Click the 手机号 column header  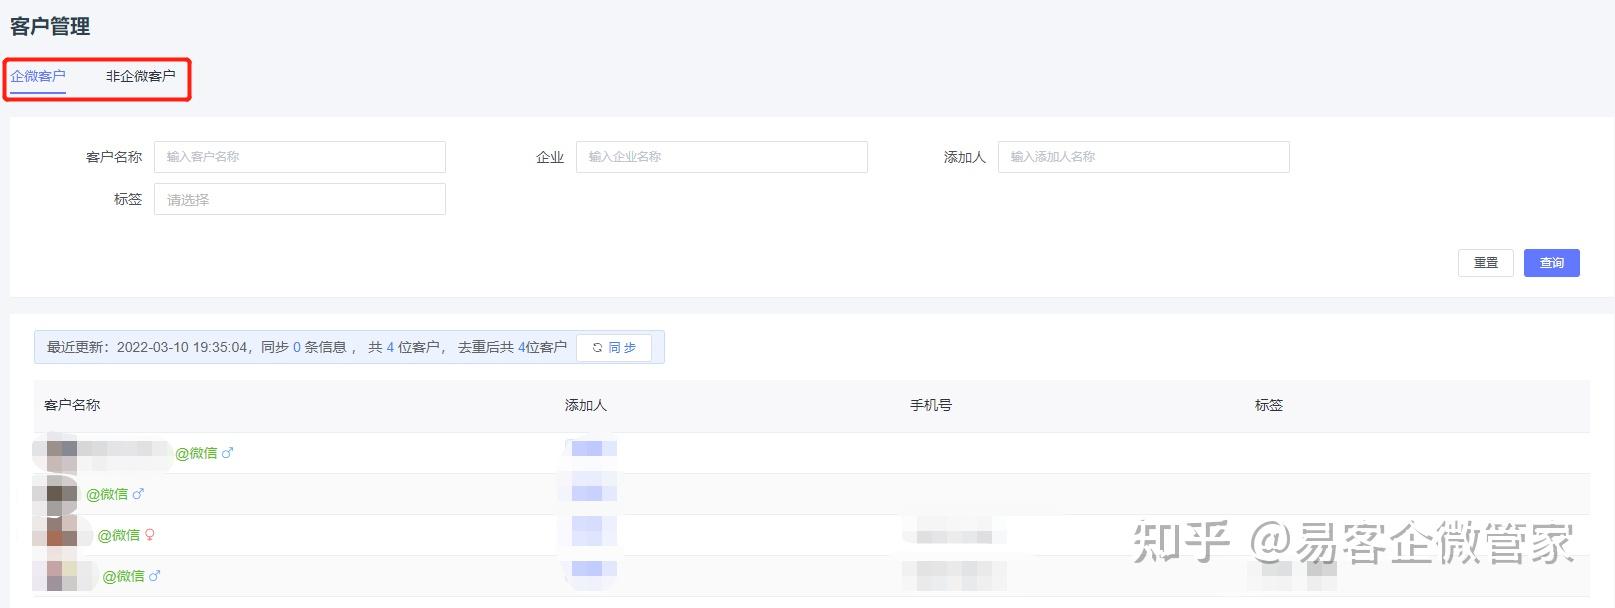pos(931,405)
